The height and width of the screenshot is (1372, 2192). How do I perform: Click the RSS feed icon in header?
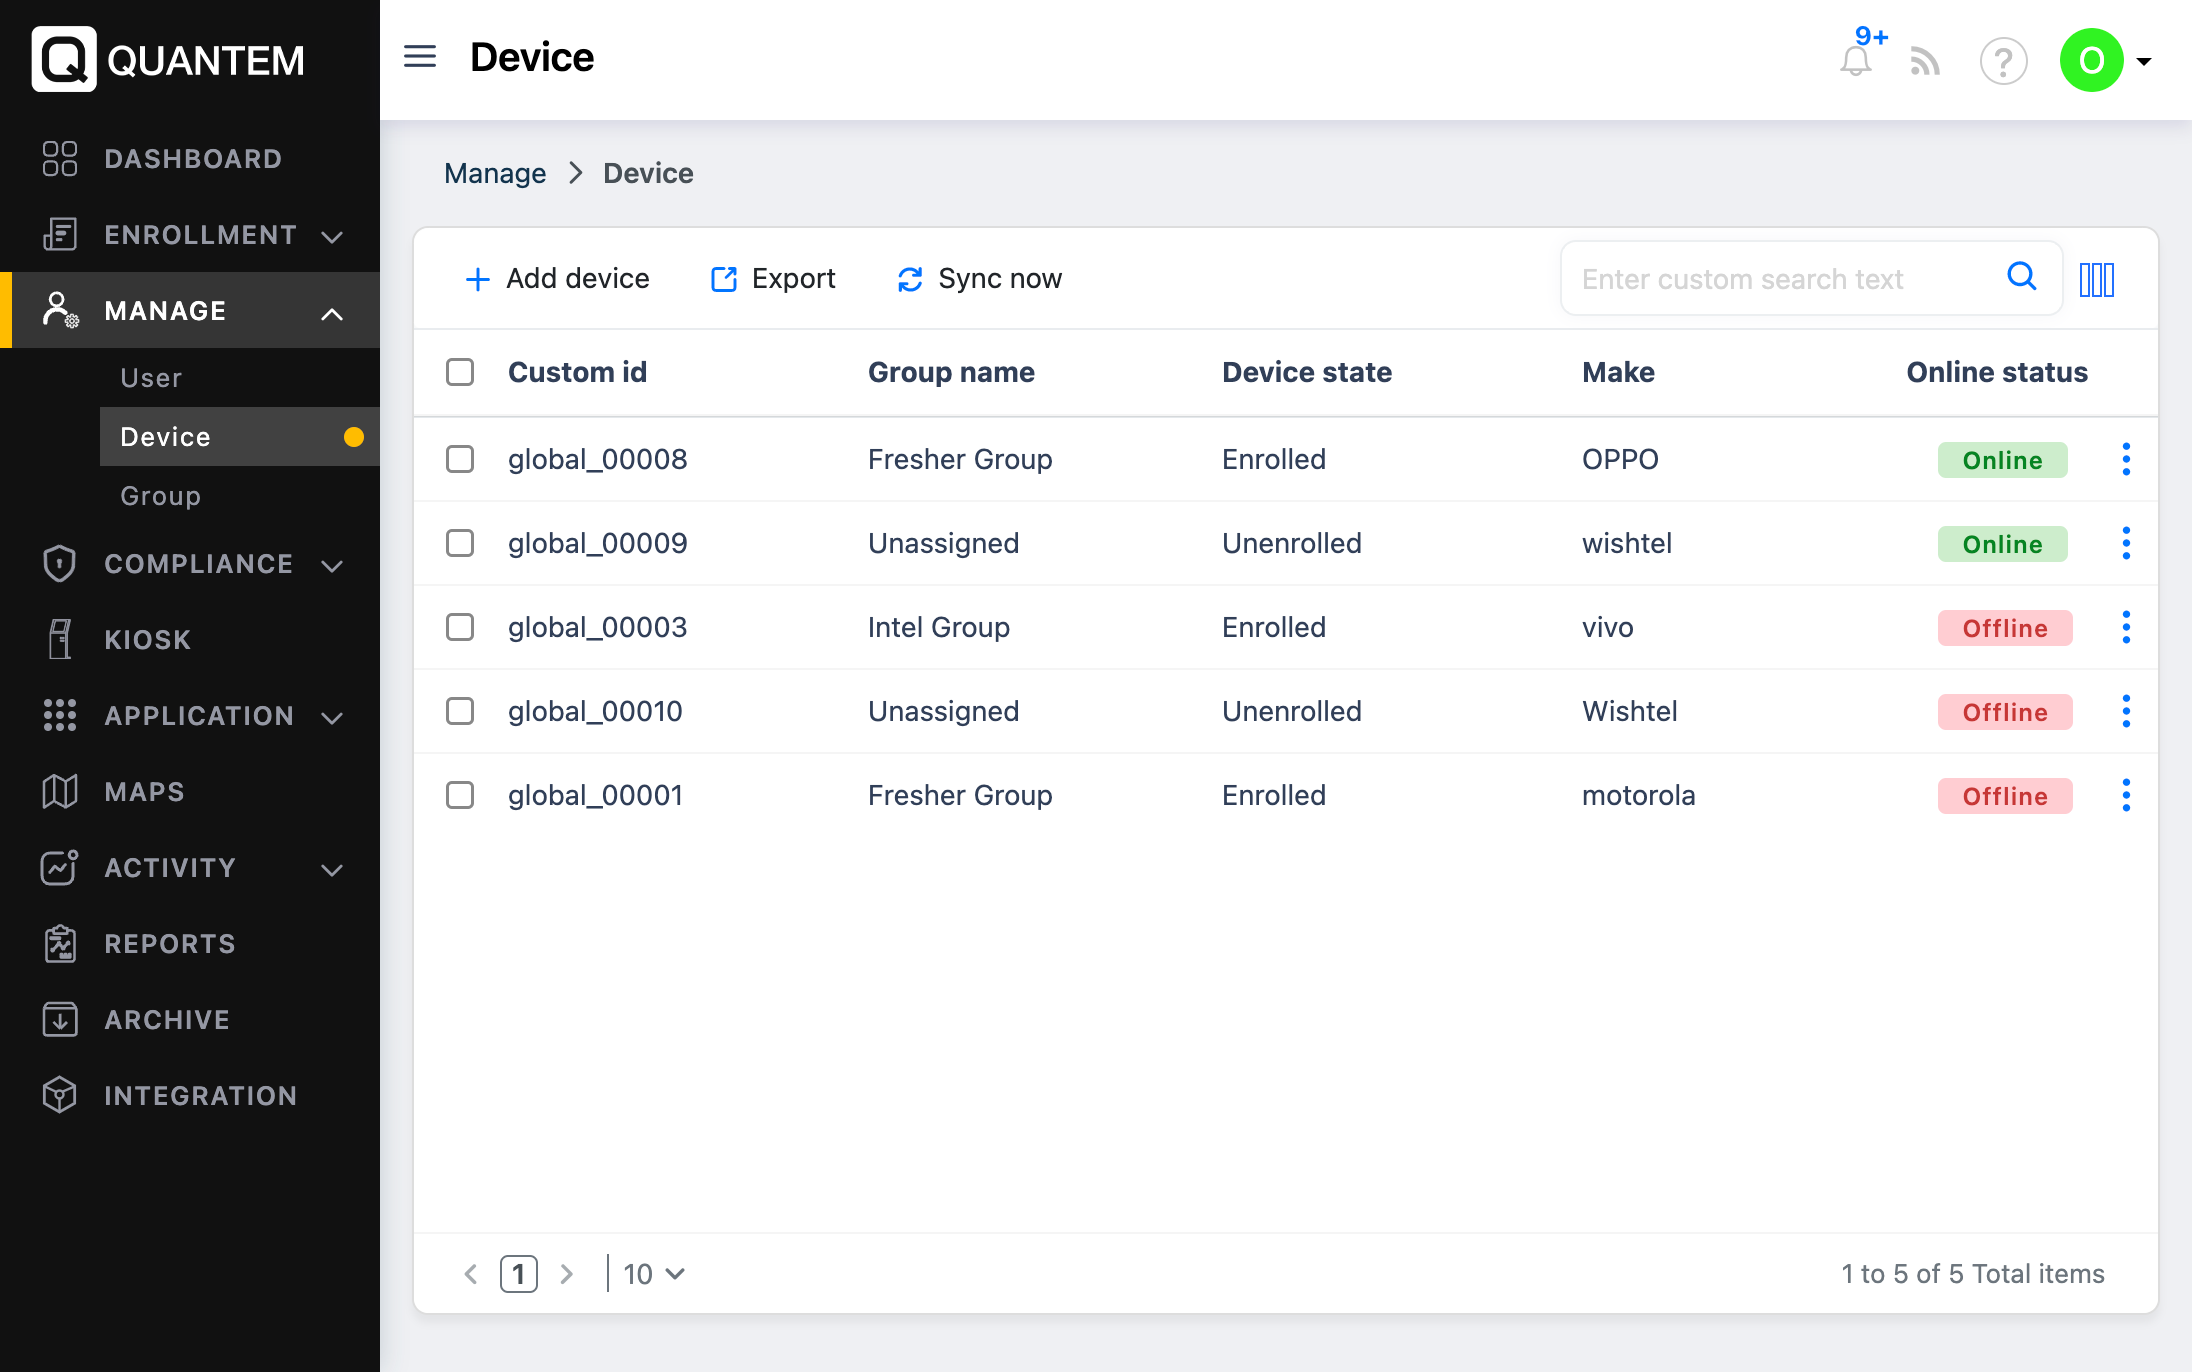click(x=1926, y=62)
